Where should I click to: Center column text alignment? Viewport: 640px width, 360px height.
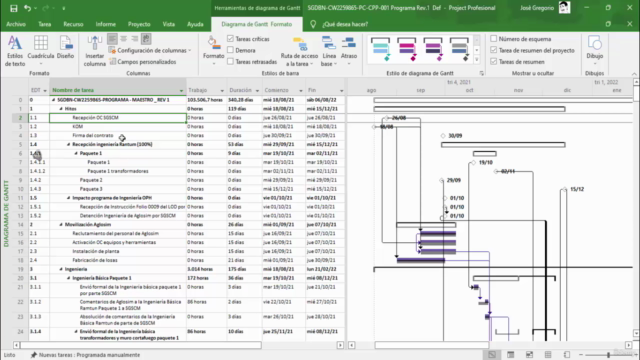tap(124, 39)
